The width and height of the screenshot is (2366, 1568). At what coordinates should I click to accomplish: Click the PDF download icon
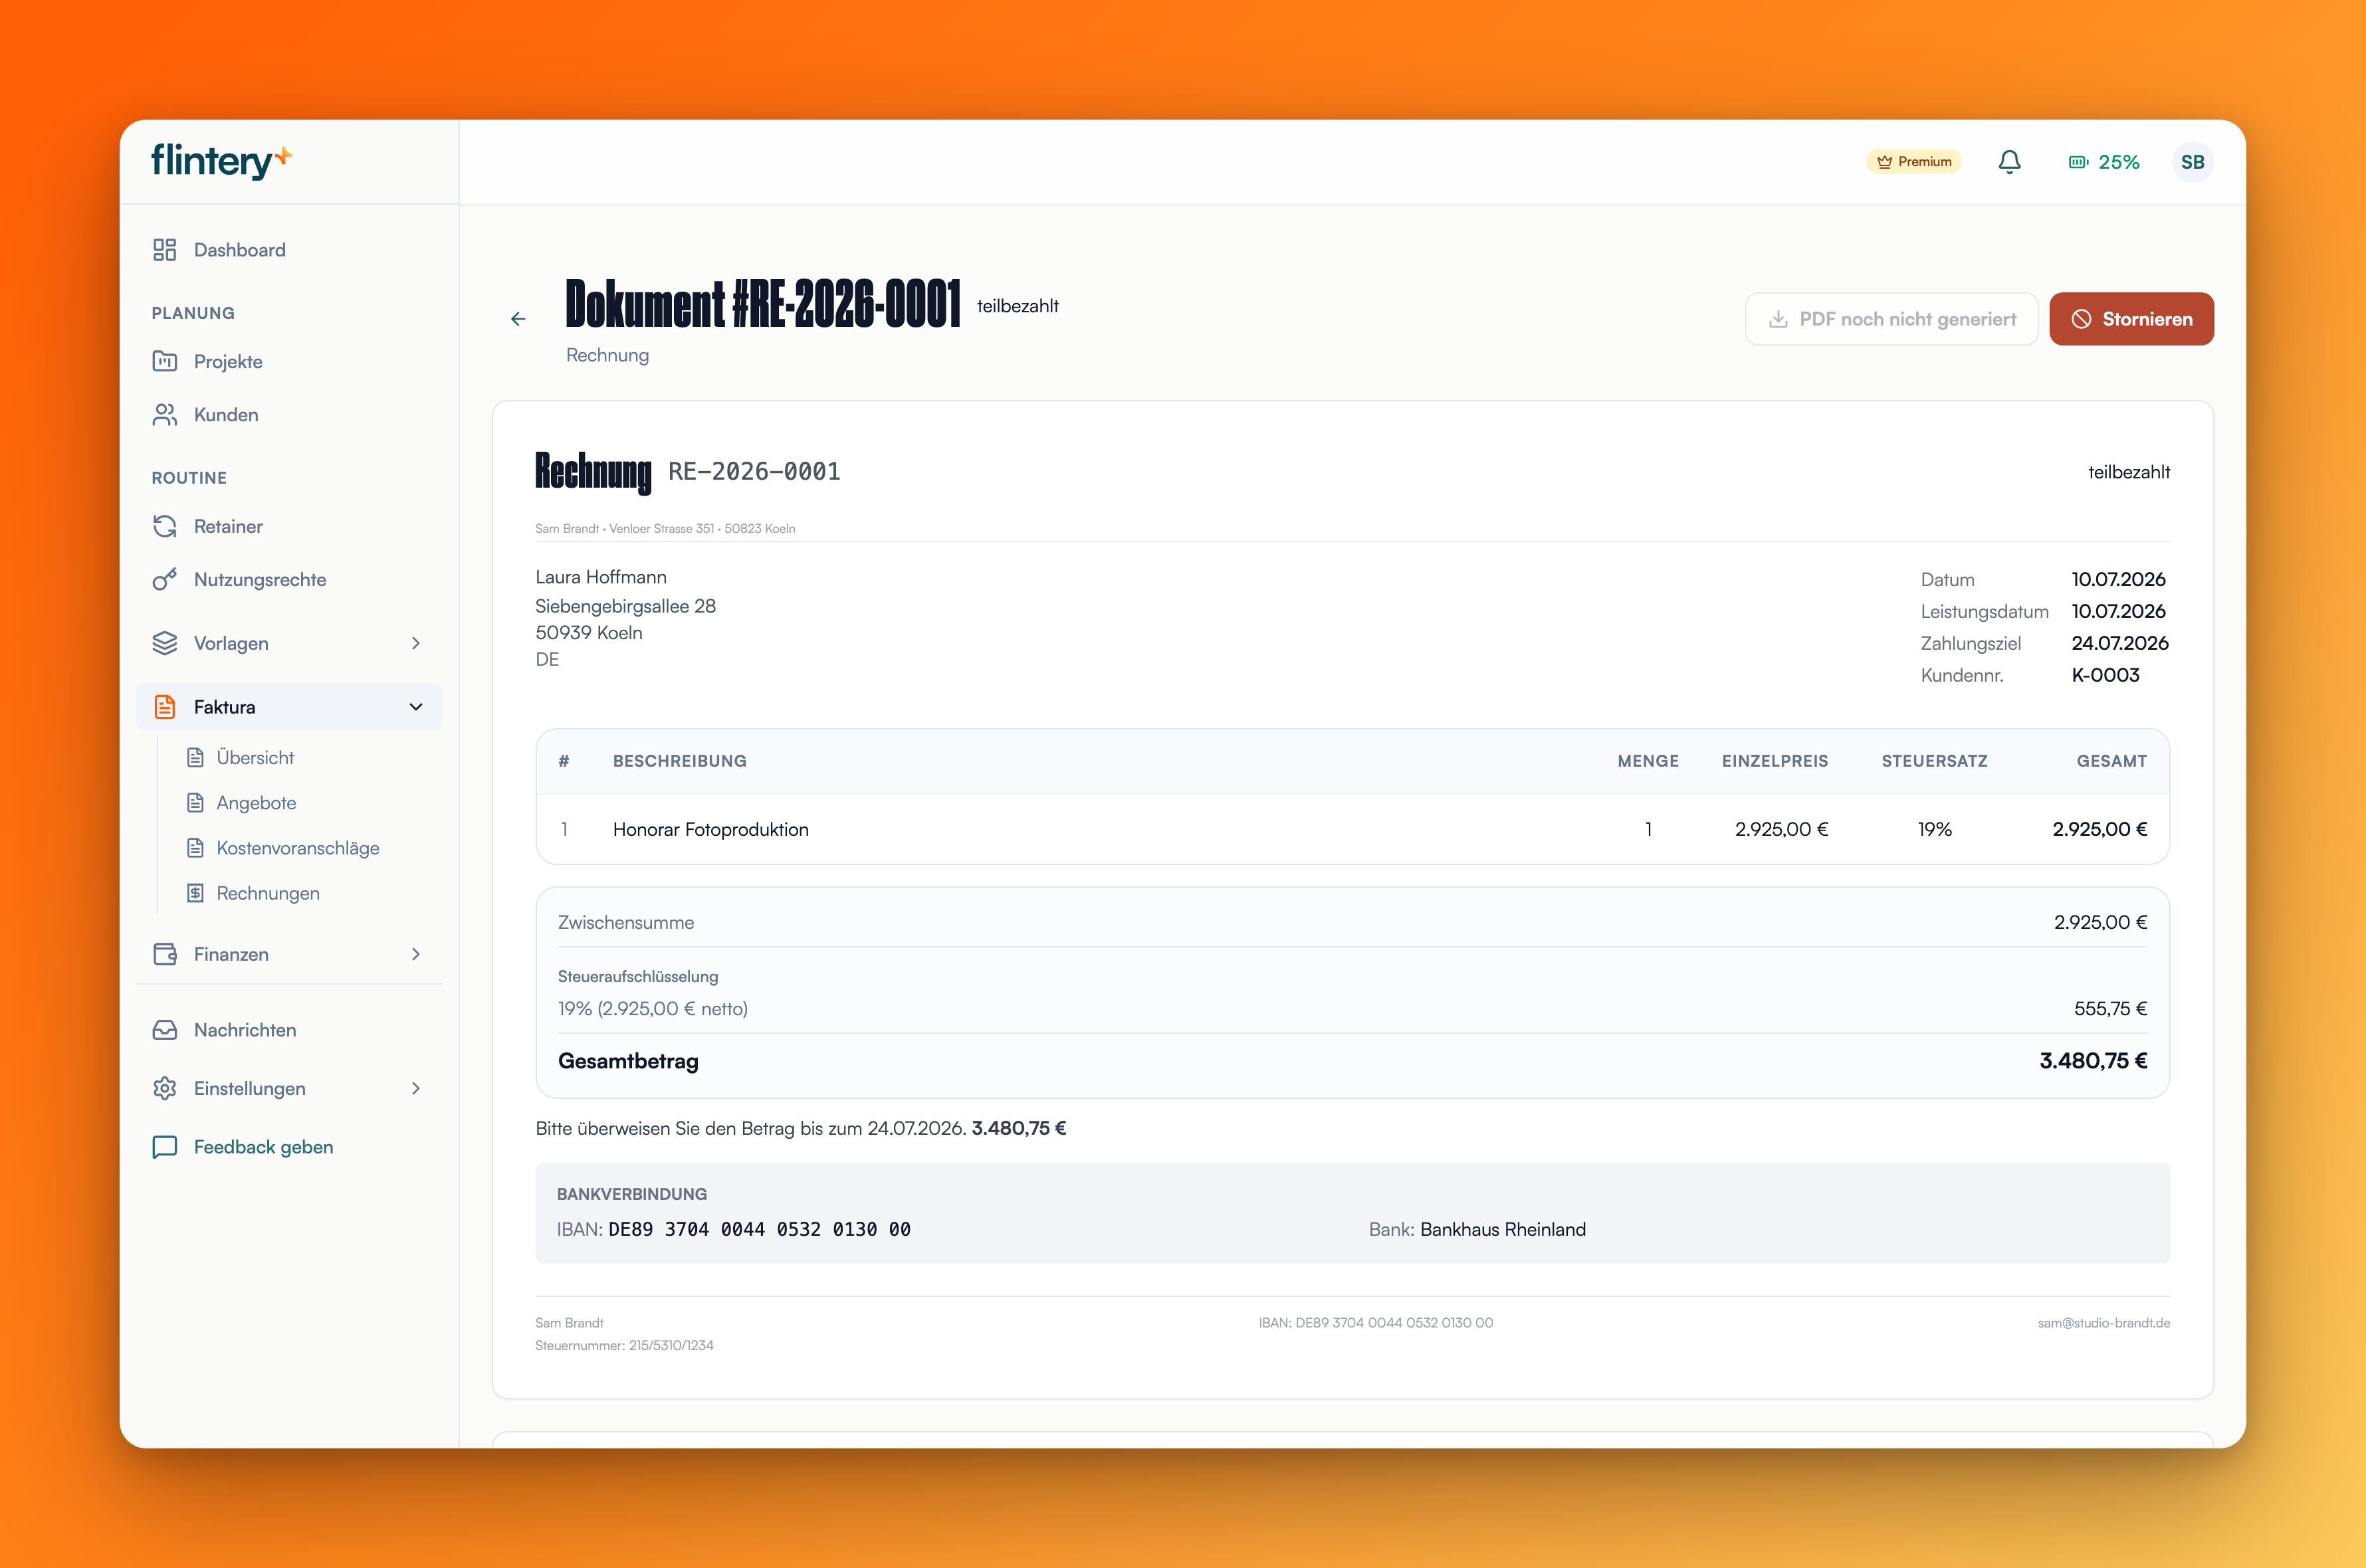[1778, 319]
